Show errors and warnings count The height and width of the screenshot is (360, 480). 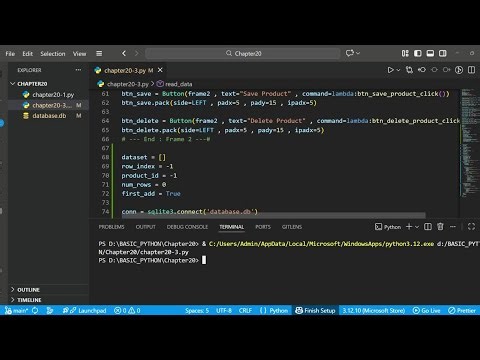pyautogui.click(x=127, y=311)
